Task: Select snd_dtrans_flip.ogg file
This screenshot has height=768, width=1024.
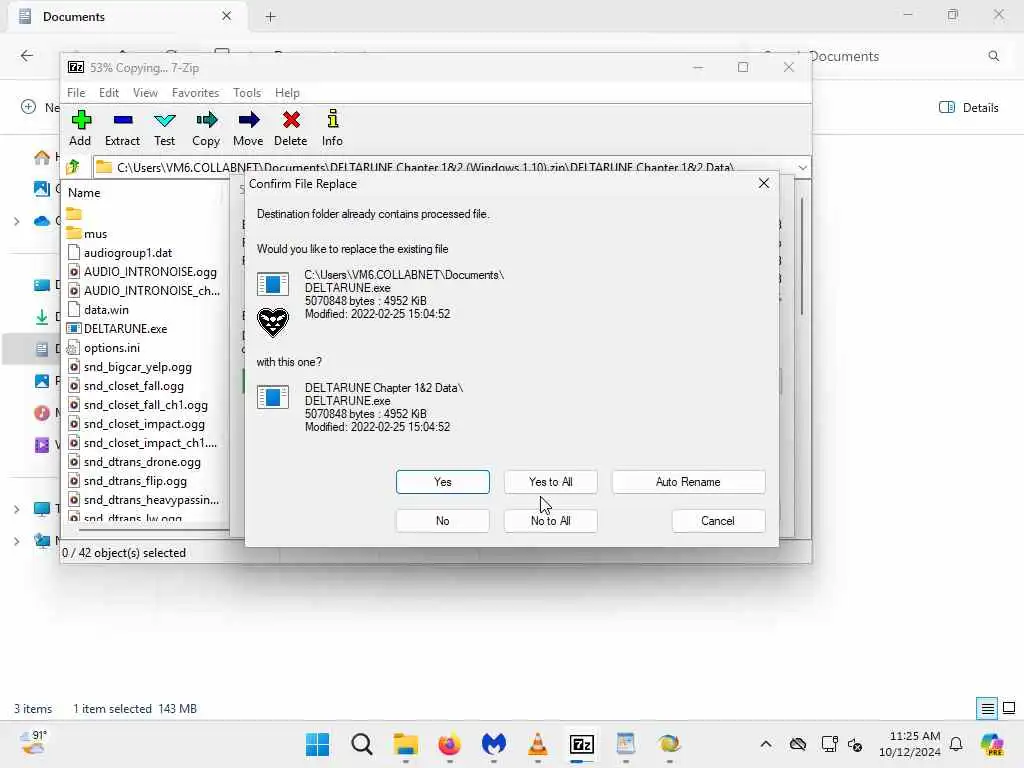Action: [135, 481]
